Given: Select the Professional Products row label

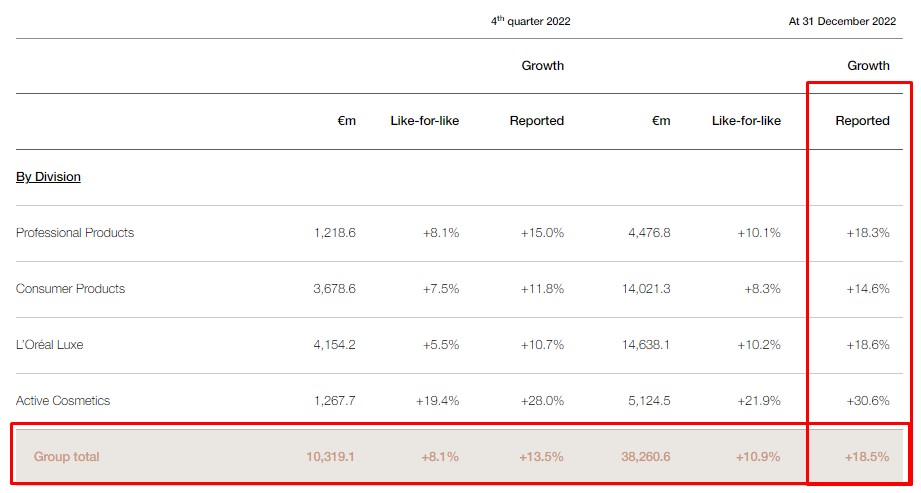Looking at the screenshot, I should point(75,233).
